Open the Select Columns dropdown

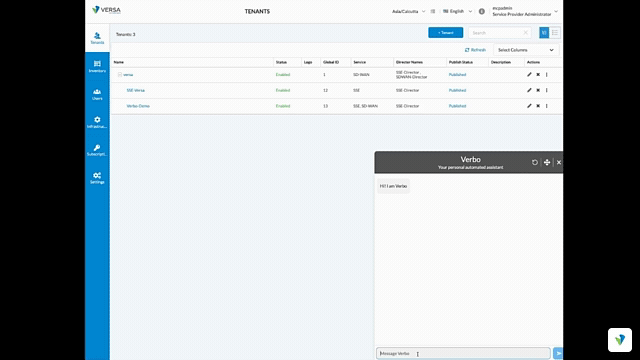(526, 50)
